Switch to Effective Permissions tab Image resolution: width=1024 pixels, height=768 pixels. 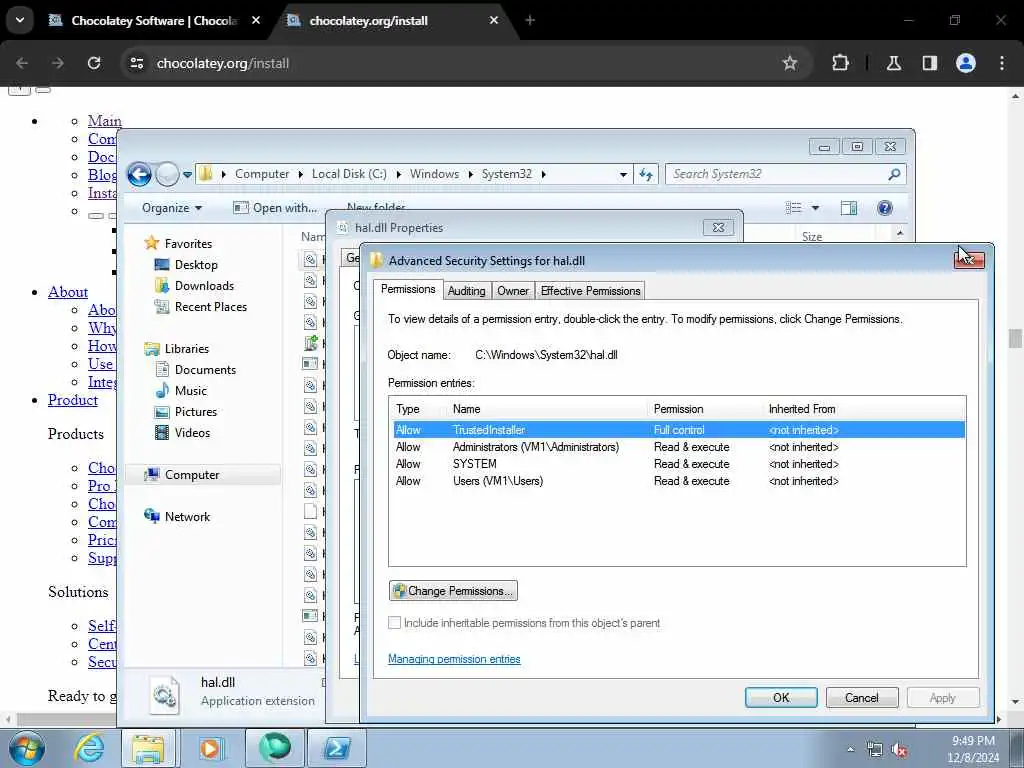click(x=590, y=291)
